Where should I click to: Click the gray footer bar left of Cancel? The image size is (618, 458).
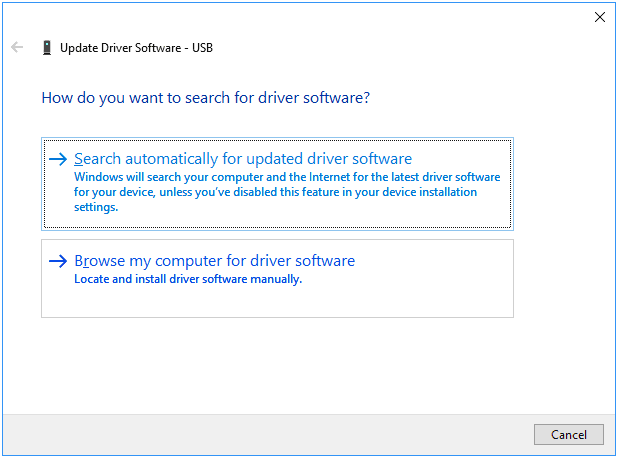[268, 434]
